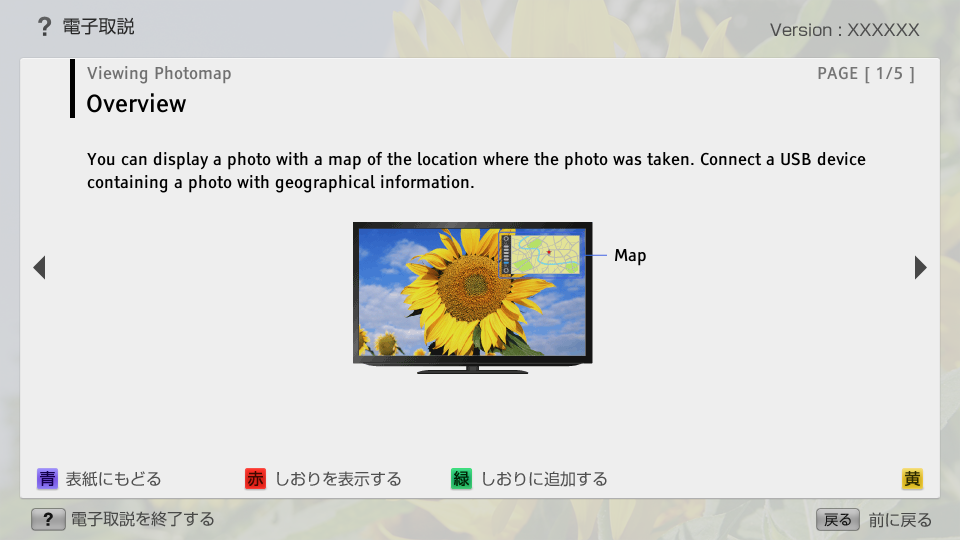Click the PAGE [ 1/5 ] indicator
The height and width of the screenshot is (540, 960).
[x=865, y=73]
